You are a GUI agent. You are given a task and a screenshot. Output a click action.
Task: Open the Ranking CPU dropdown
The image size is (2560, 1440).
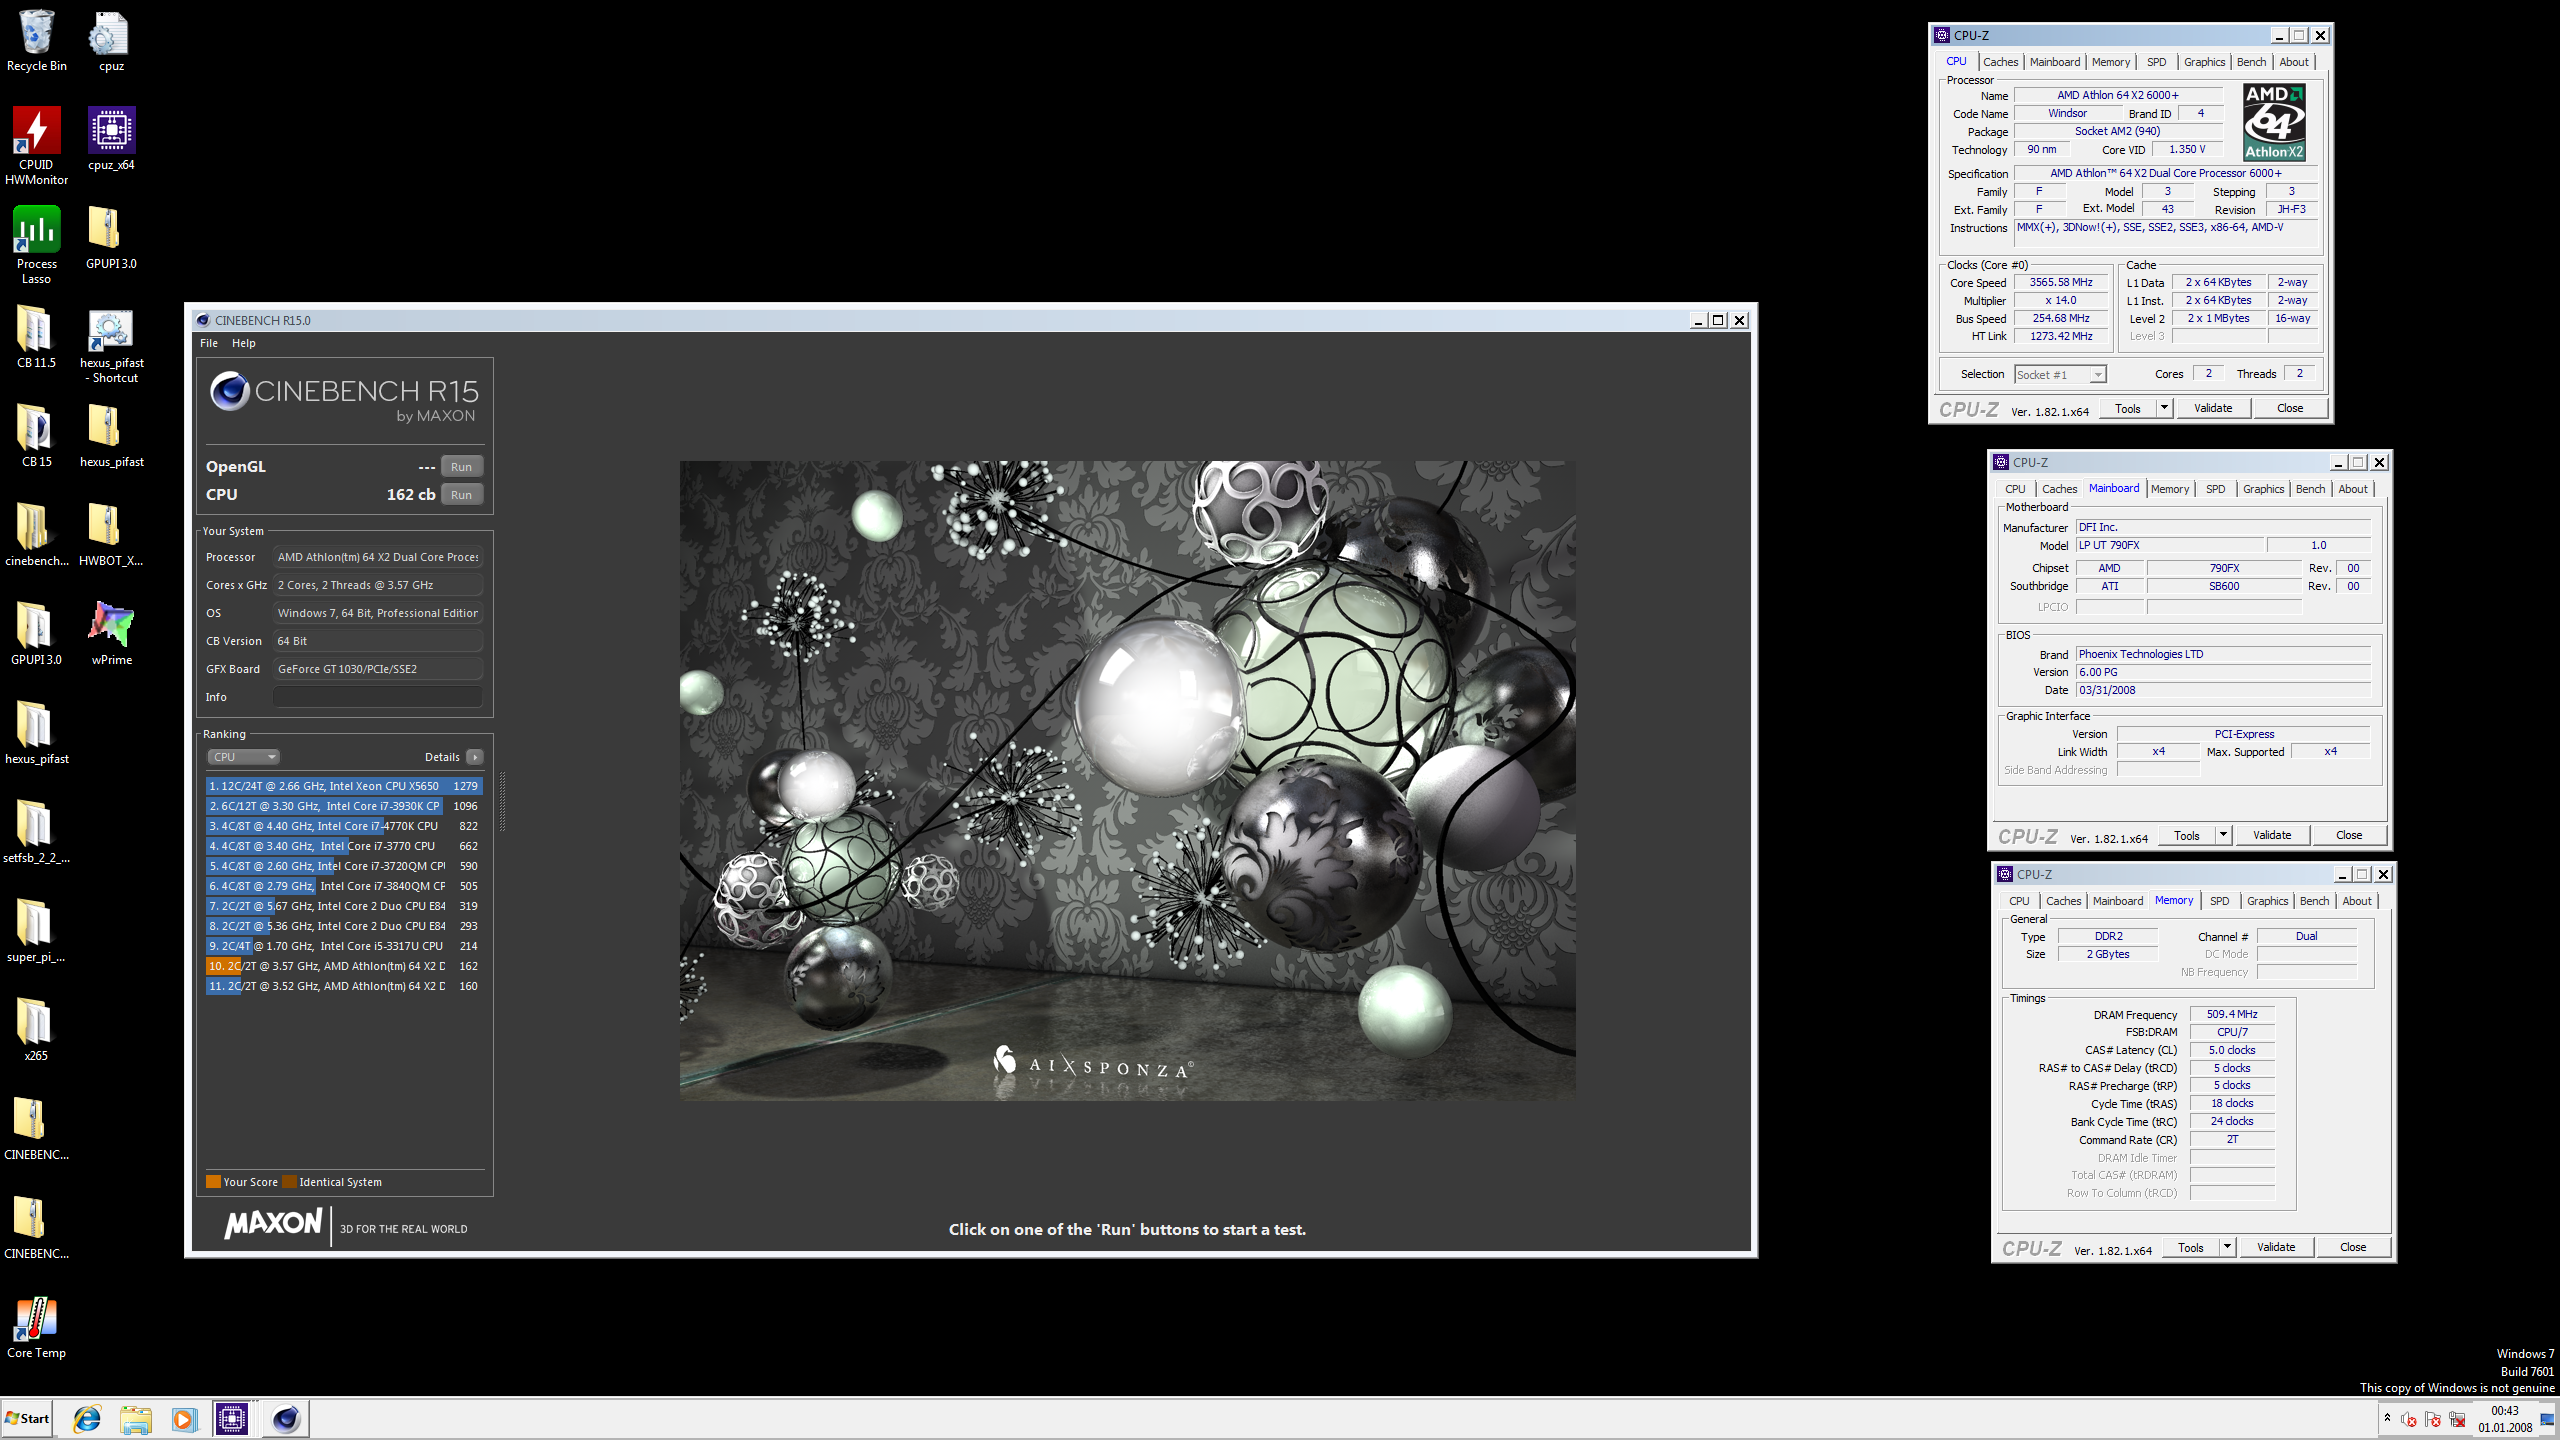(243, 757)
